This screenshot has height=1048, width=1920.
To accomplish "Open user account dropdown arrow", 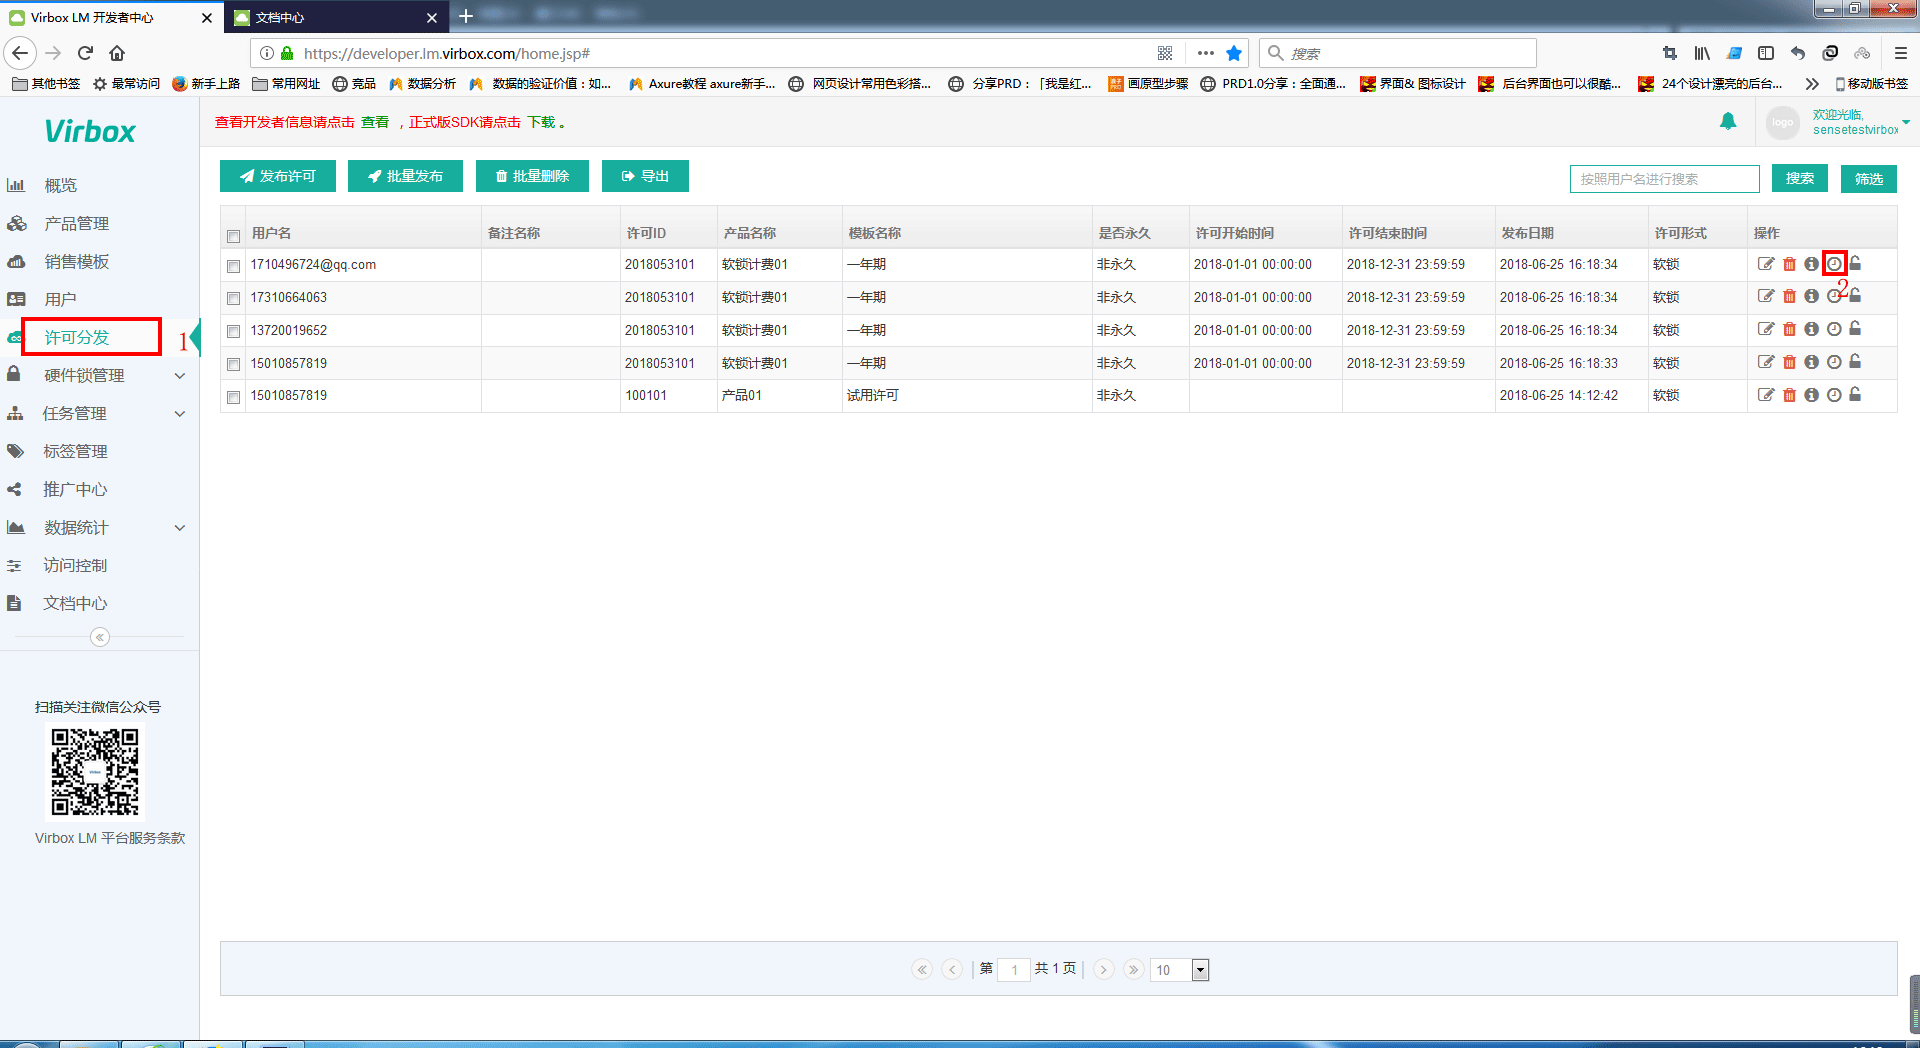I will [1906, 122].
